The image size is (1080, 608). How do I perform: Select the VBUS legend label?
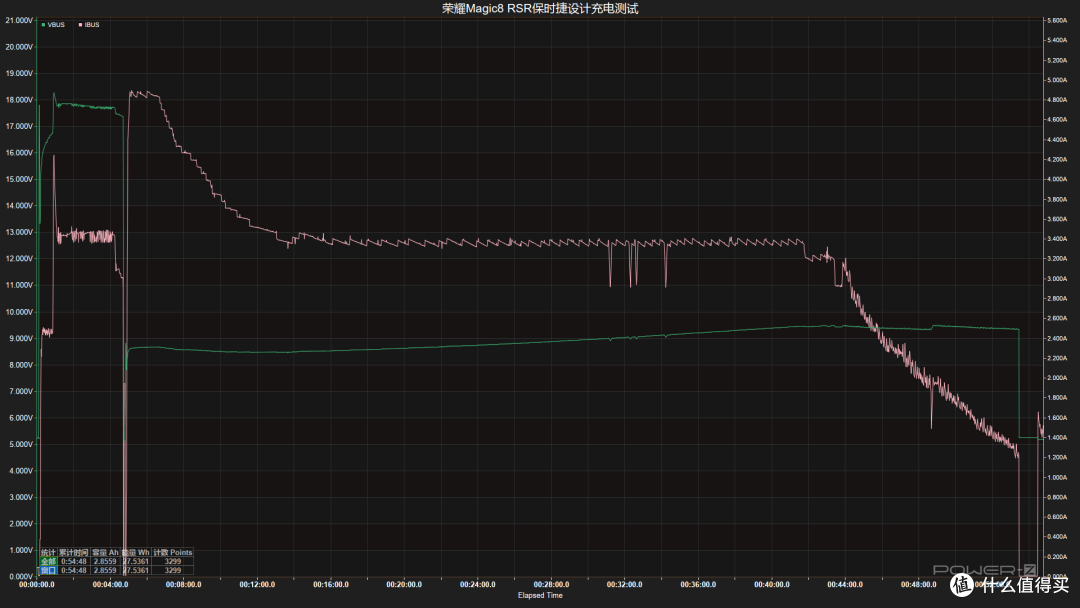pos(56,25)
